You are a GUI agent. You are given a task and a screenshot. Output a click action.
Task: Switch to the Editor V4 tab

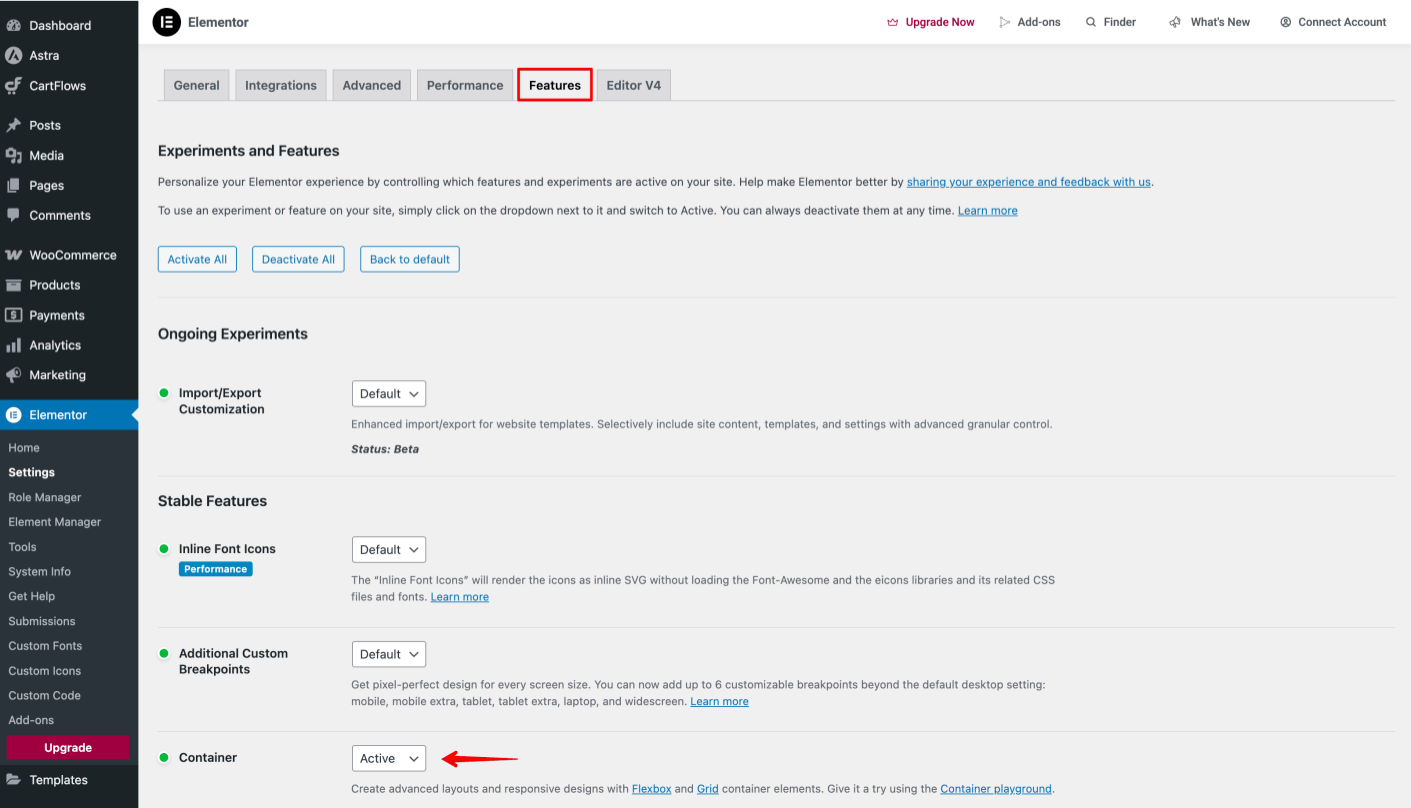tap(633, 85)
